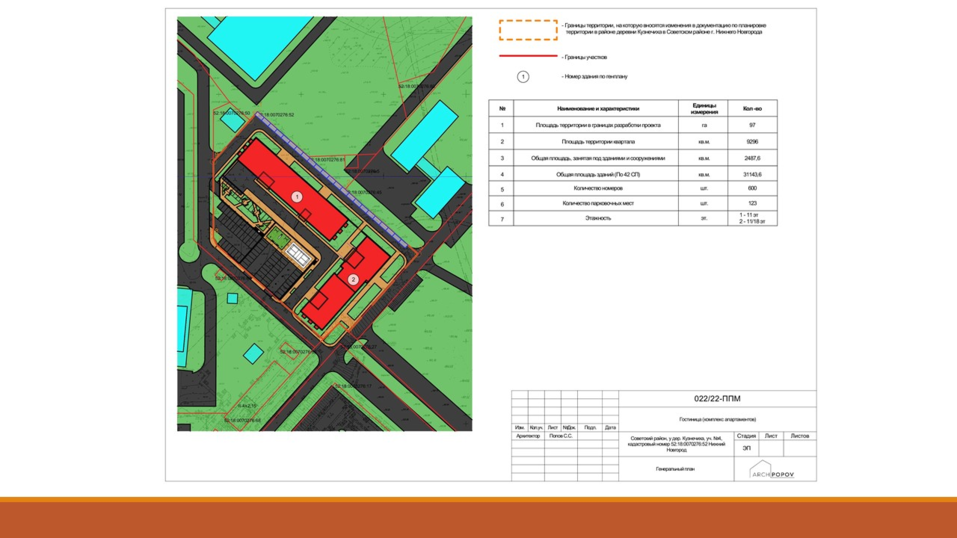Click the ARCHPOPOV logo
This screenshot has height=538, width=957.
[x=772, y=471]
